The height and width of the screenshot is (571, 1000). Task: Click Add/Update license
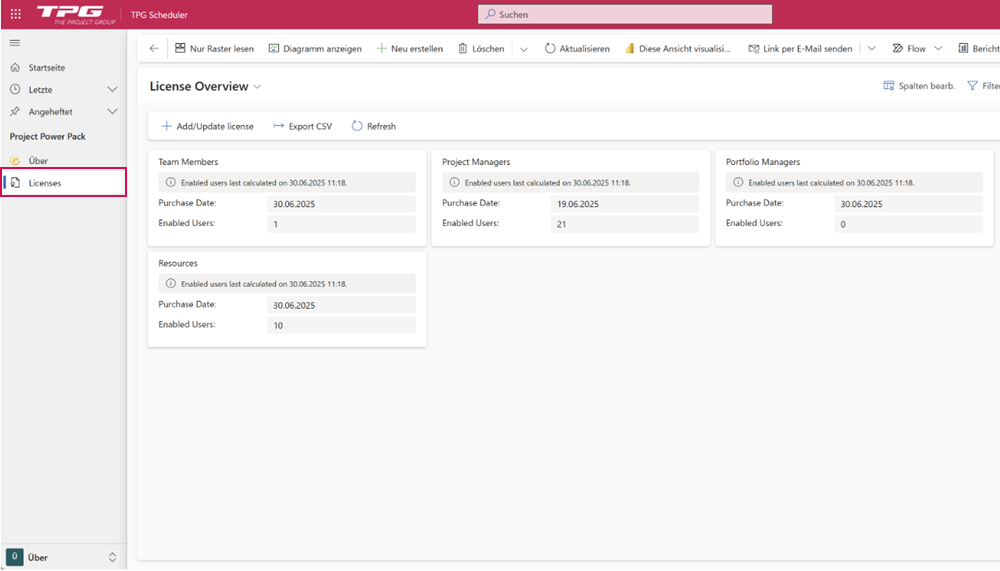[x=207, y=126]
